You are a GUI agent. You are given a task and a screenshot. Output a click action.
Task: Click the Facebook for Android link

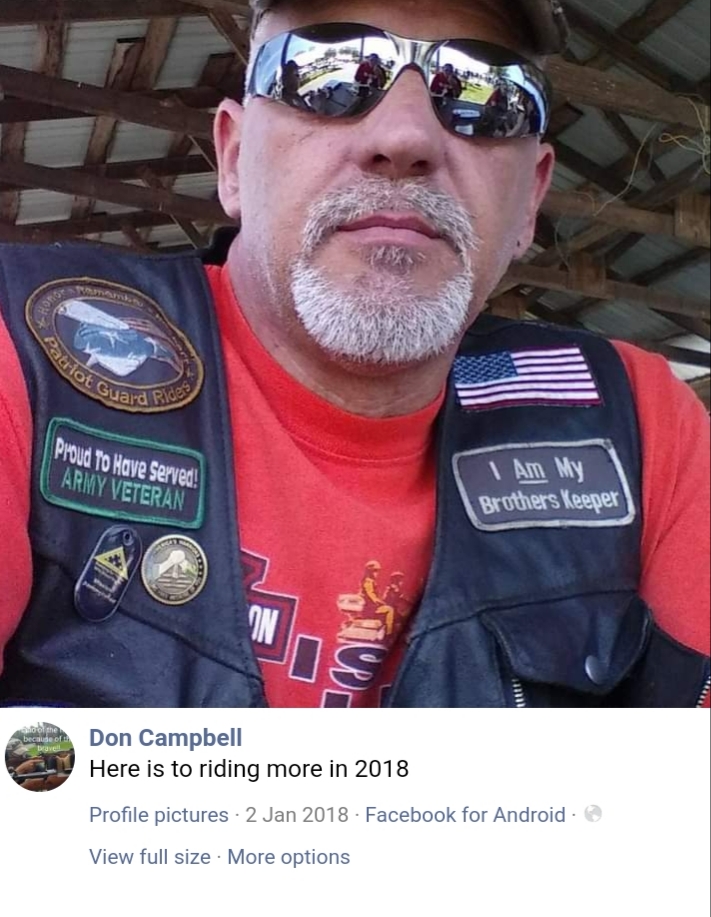point(465,815)
